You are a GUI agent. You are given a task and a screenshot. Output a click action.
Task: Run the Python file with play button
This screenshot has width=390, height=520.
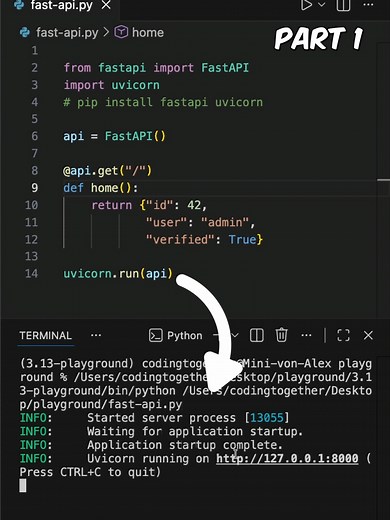(x=306, y=4)
